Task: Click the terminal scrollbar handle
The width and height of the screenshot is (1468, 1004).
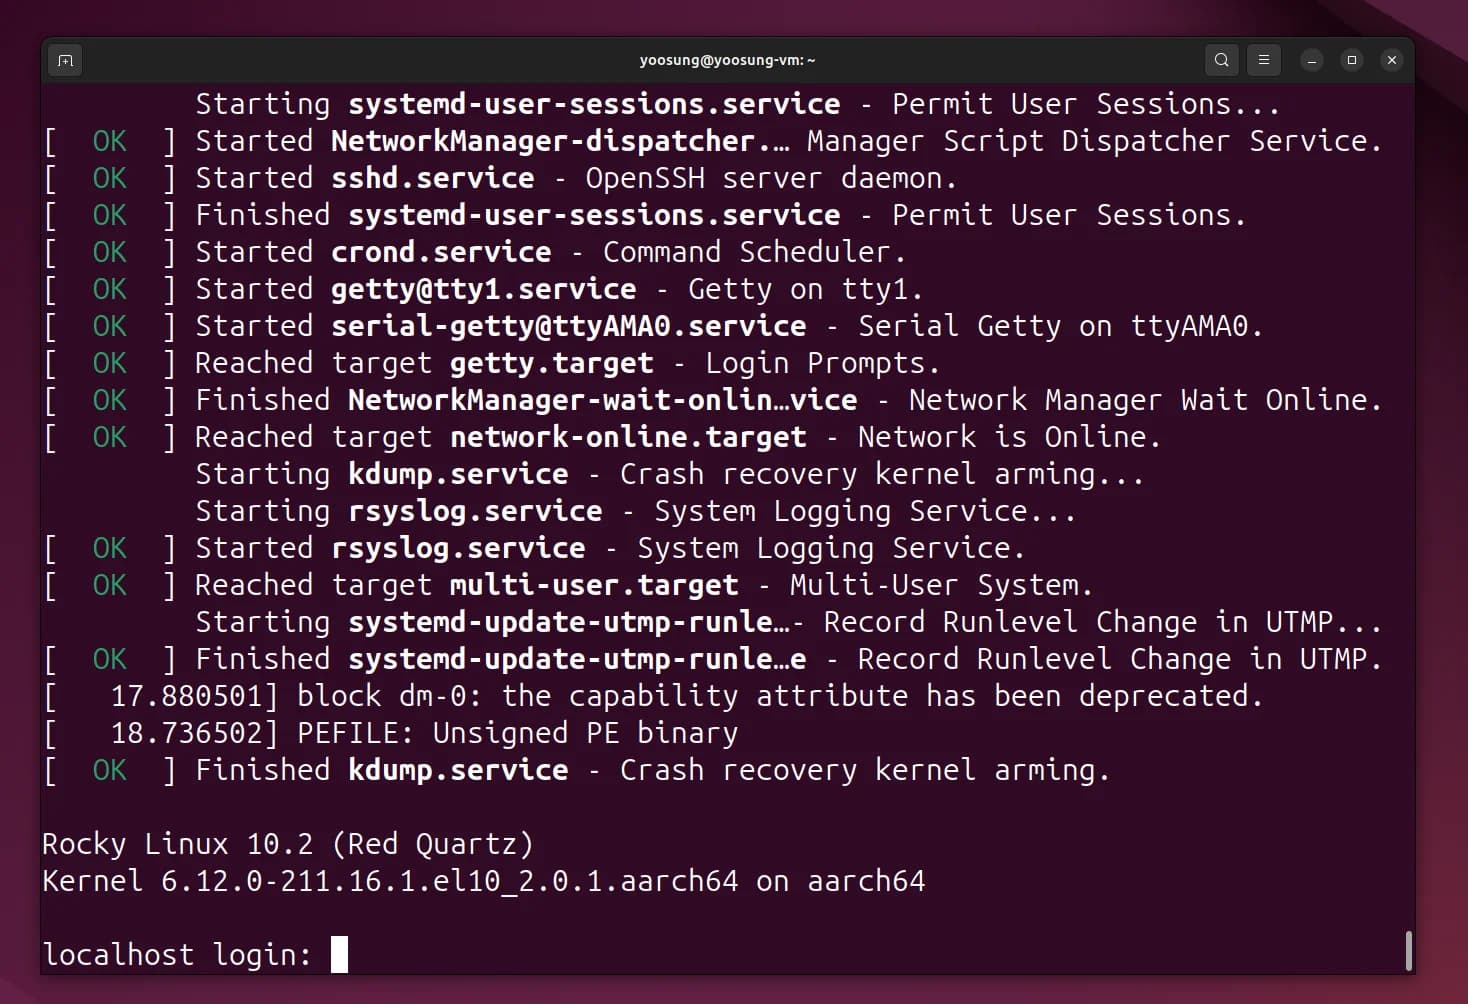Action: pos(1408,950)
